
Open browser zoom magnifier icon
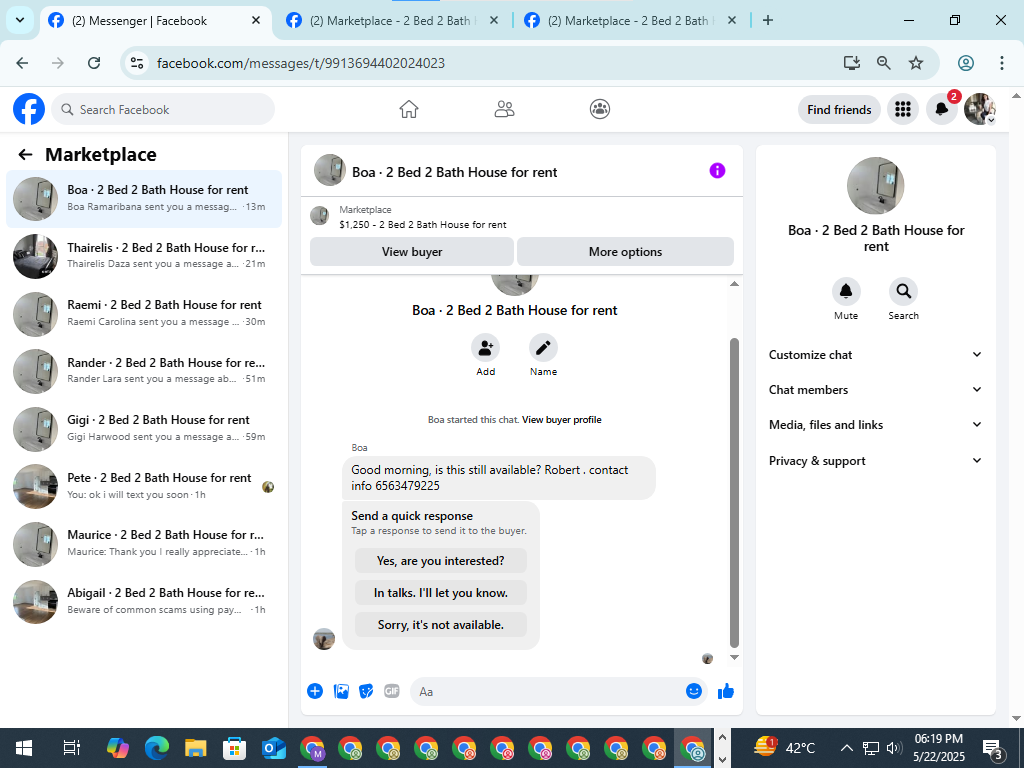pos(884,63)
